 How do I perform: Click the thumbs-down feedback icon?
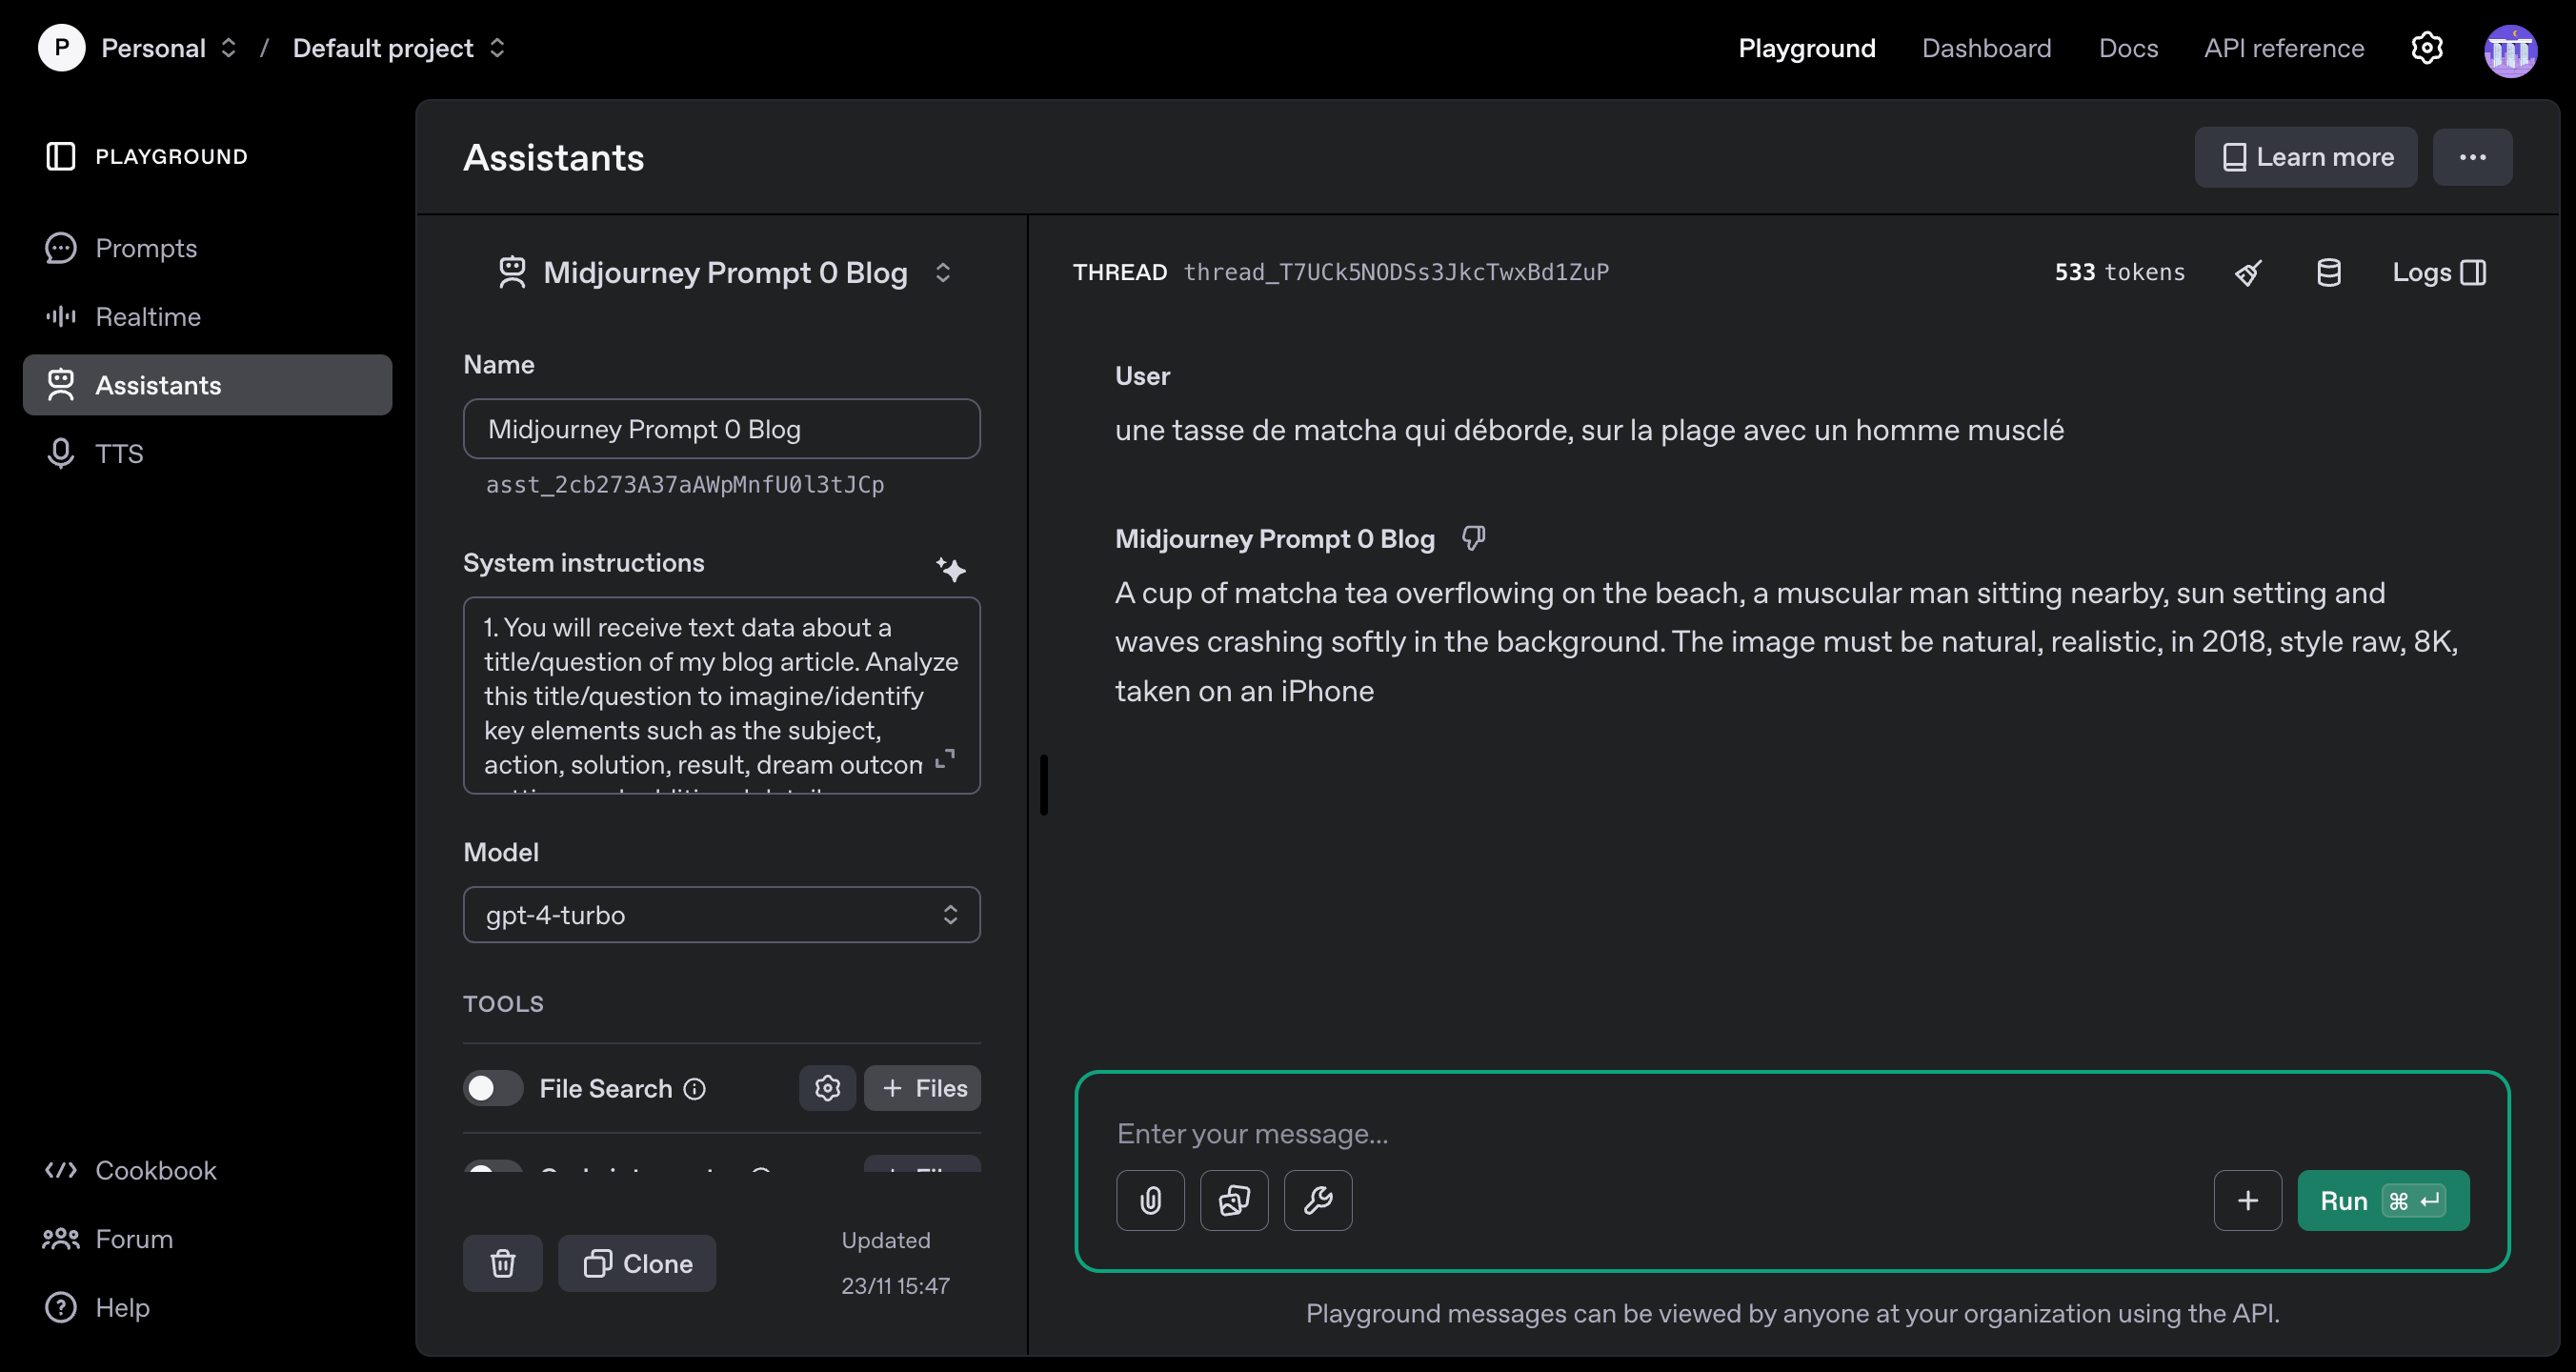pos(1473,539)
